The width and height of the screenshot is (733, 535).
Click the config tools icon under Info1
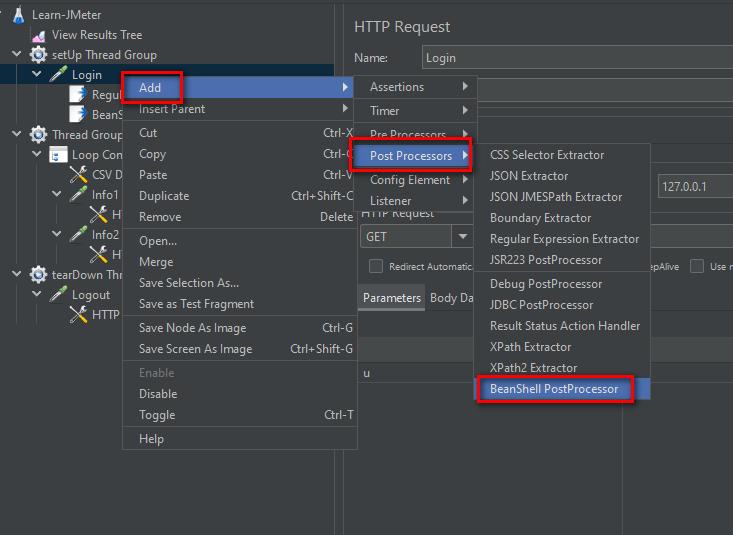(98, 214)
